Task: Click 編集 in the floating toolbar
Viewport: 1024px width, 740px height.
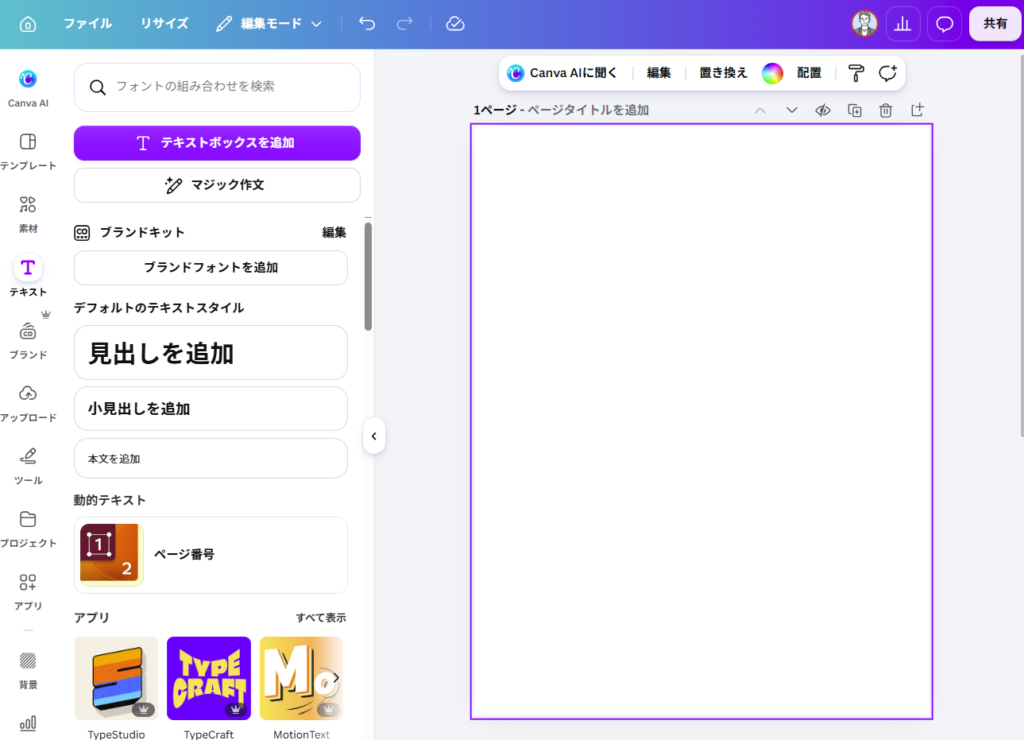Action: 658,72
